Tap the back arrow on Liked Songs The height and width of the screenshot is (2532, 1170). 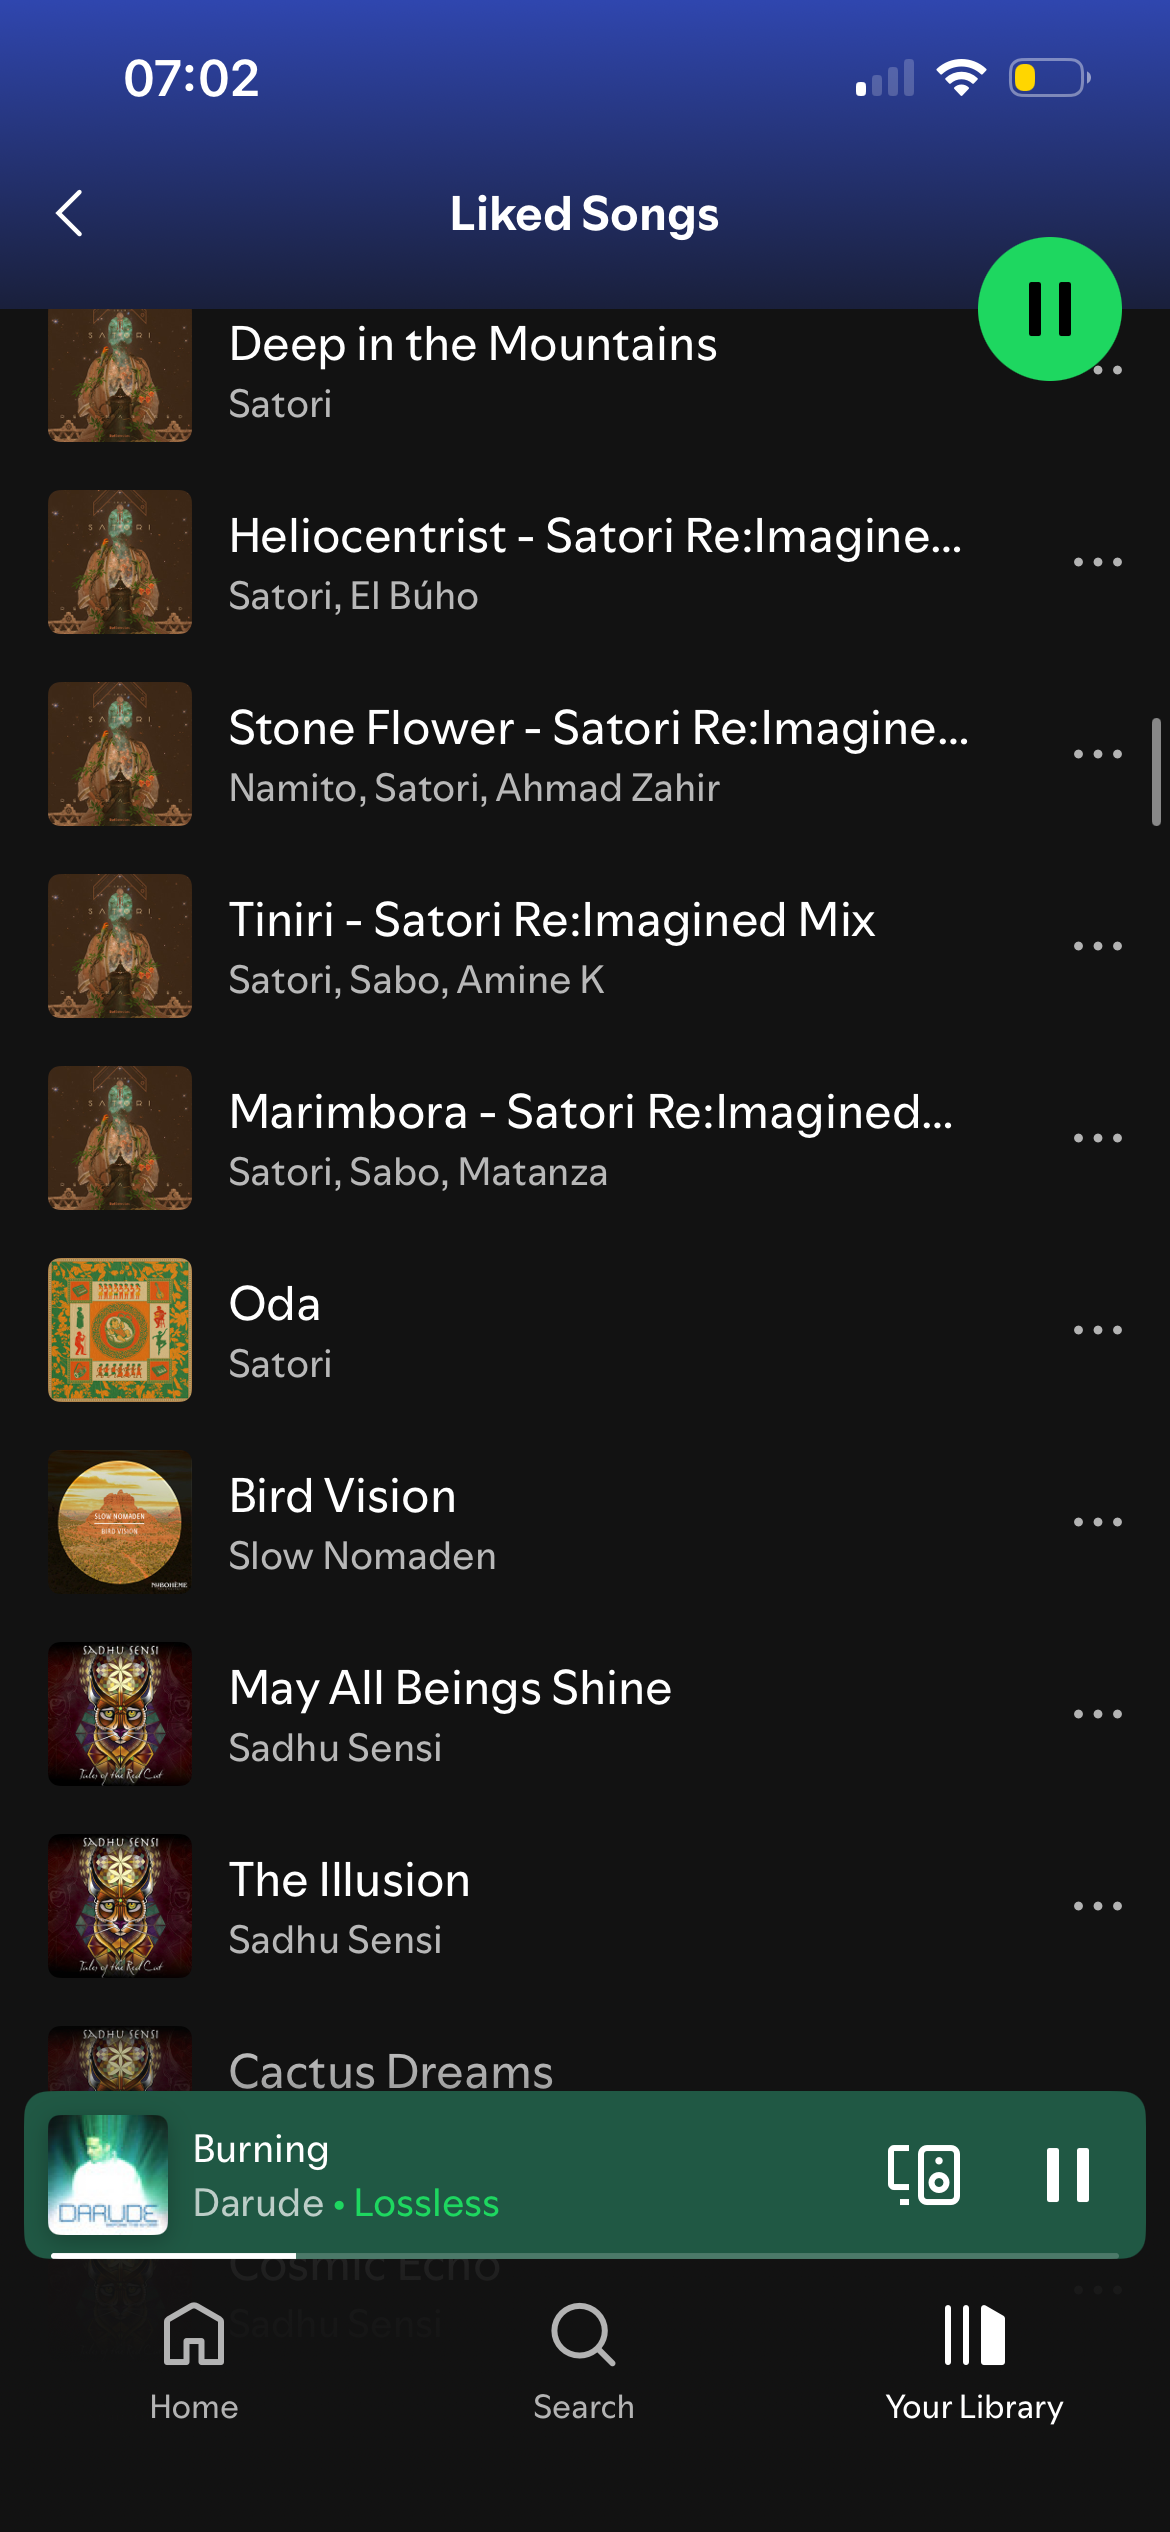pos(69,213)
